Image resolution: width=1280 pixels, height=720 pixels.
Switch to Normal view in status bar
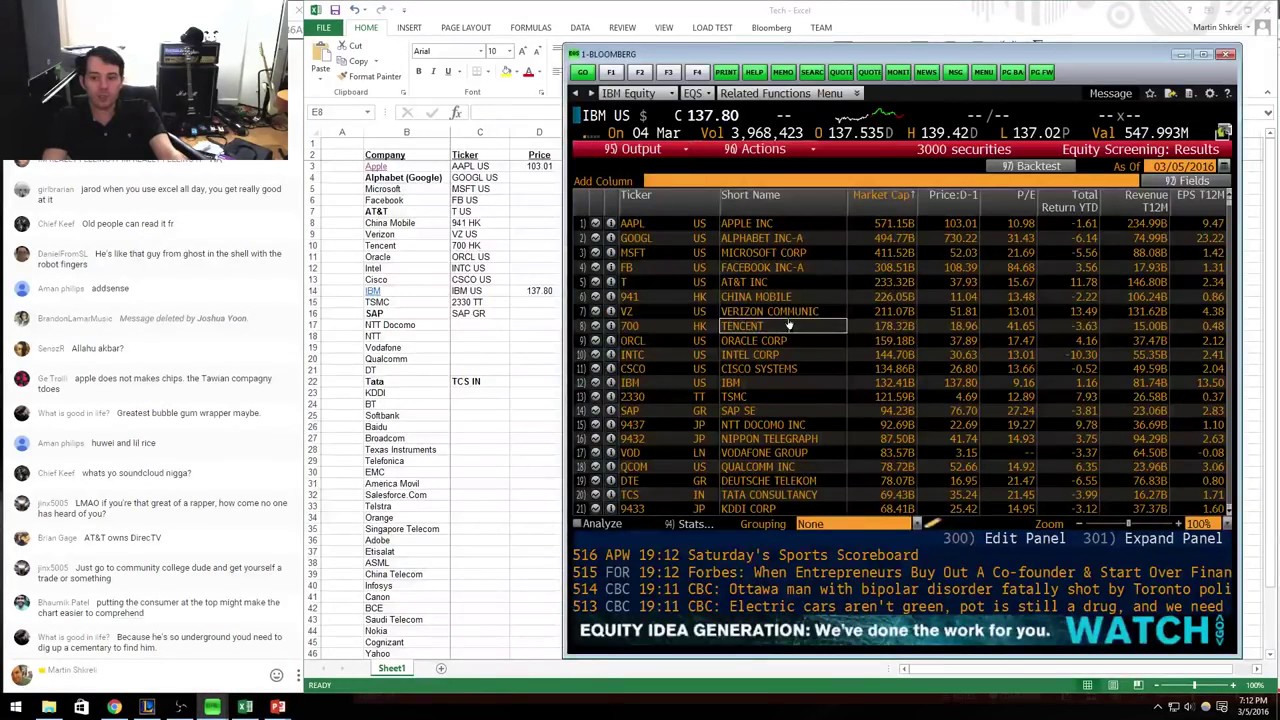coord(1087,685)
